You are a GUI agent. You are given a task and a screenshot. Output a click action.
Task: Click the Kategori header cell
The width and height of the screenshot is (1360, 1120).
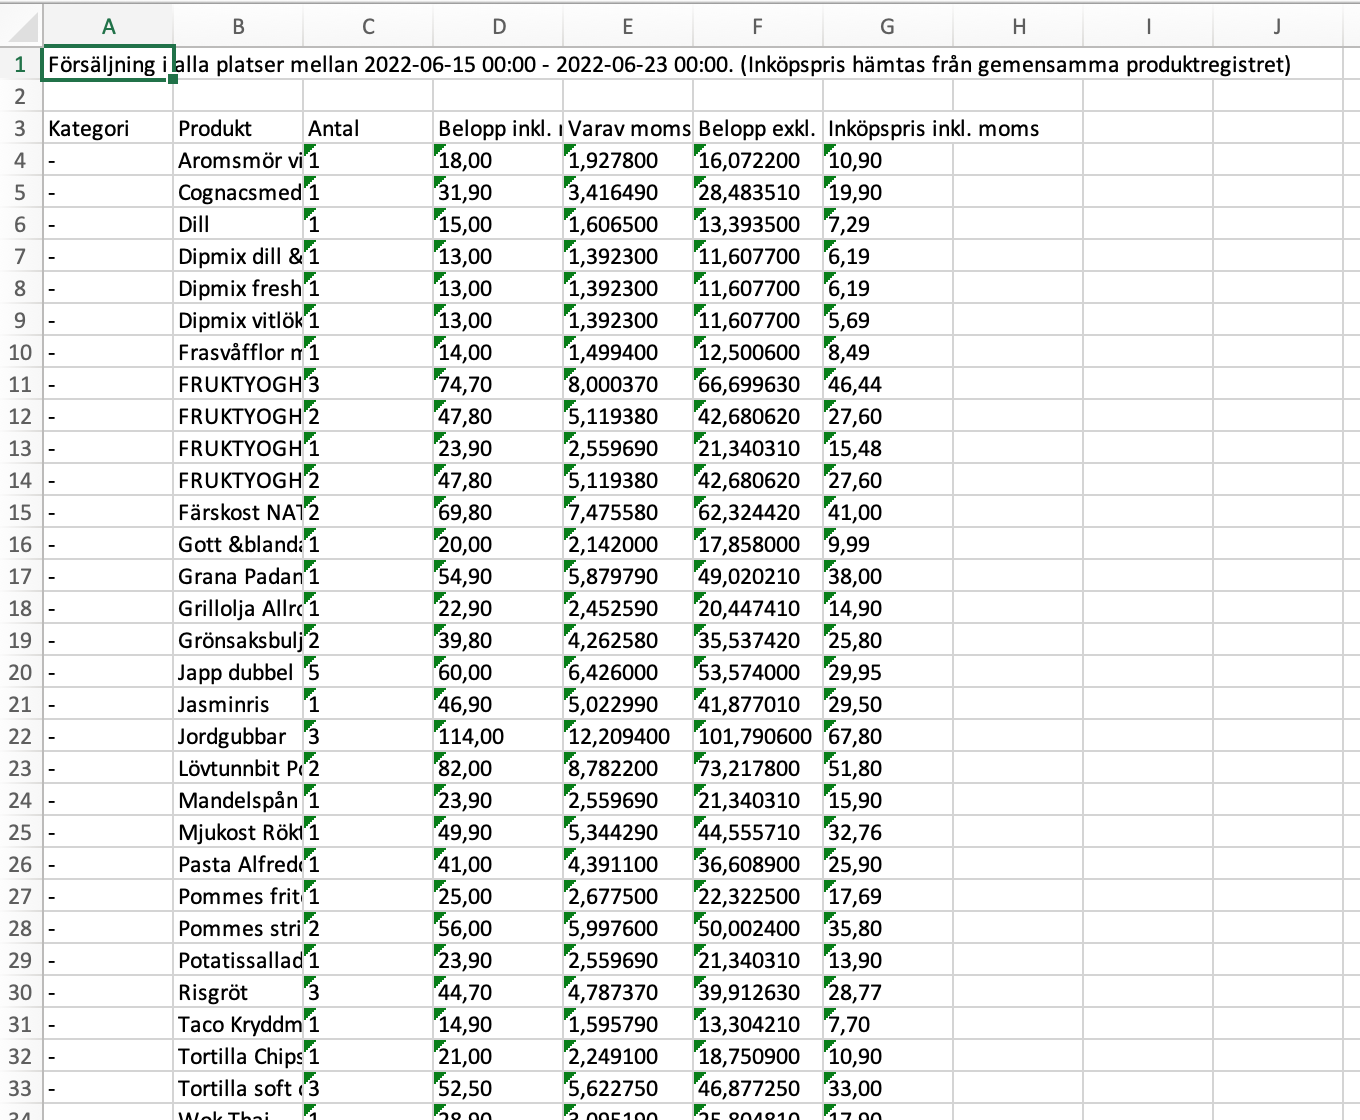(108, 128)
